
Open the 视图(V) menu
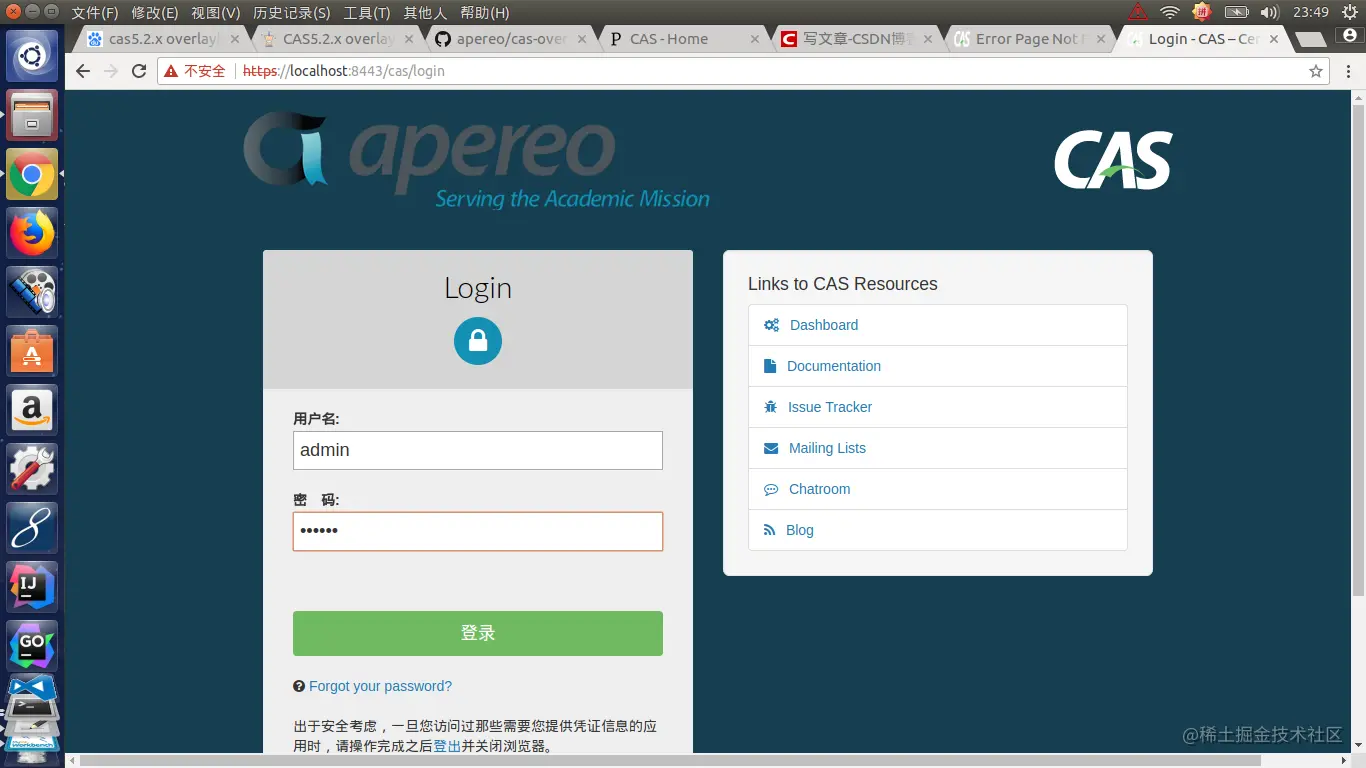(x=216, y=13)
